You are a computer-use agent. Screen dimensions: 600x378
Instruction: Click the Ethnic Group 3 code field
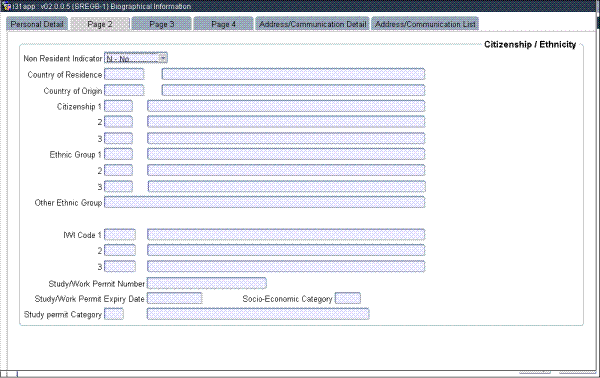(x=119, y=186)
